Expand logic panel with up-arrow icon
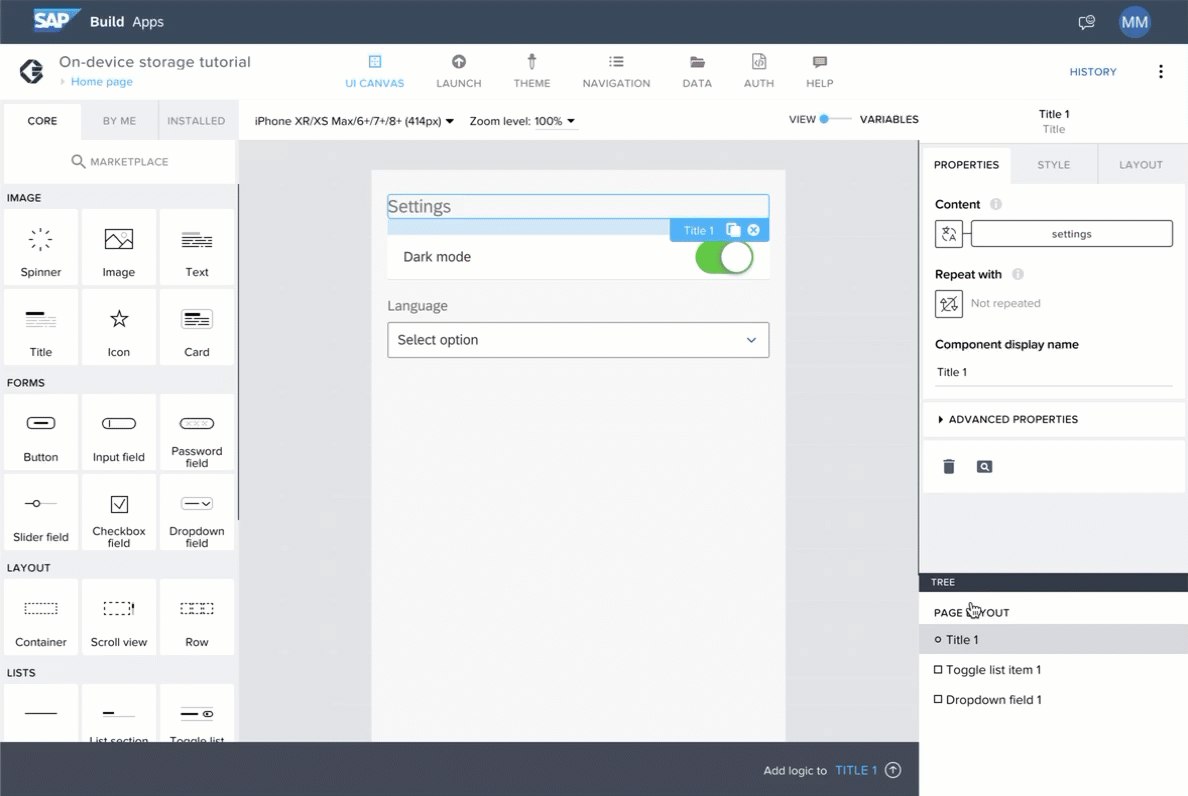The width and height of the screenshot is (1188, 796). [x=893, y=770]
